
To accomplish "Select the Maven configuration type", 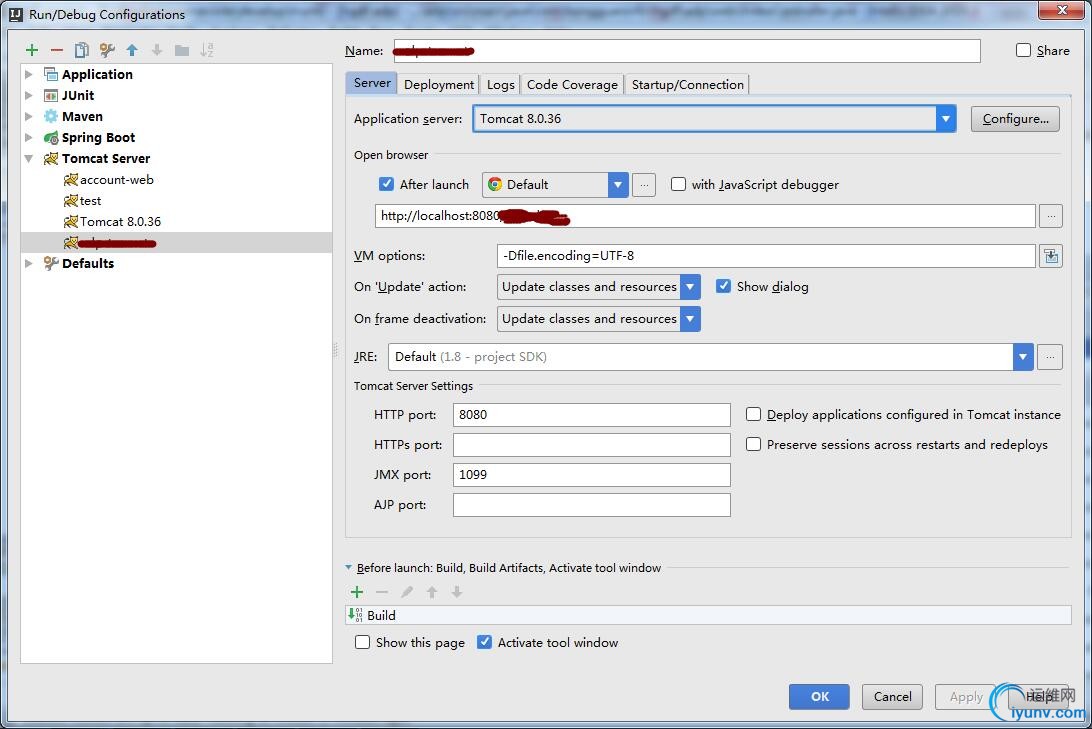I will [x=81, y=116].
